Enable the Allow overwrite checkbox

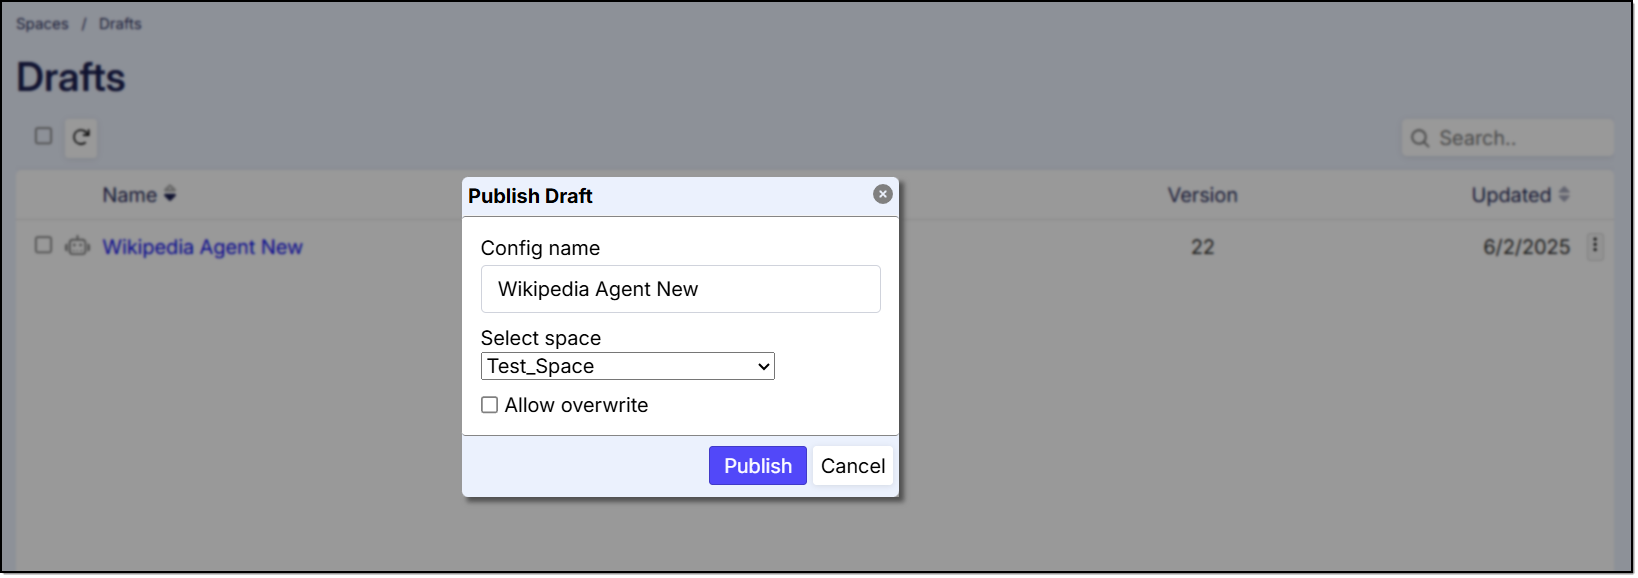tap(490, 405)
